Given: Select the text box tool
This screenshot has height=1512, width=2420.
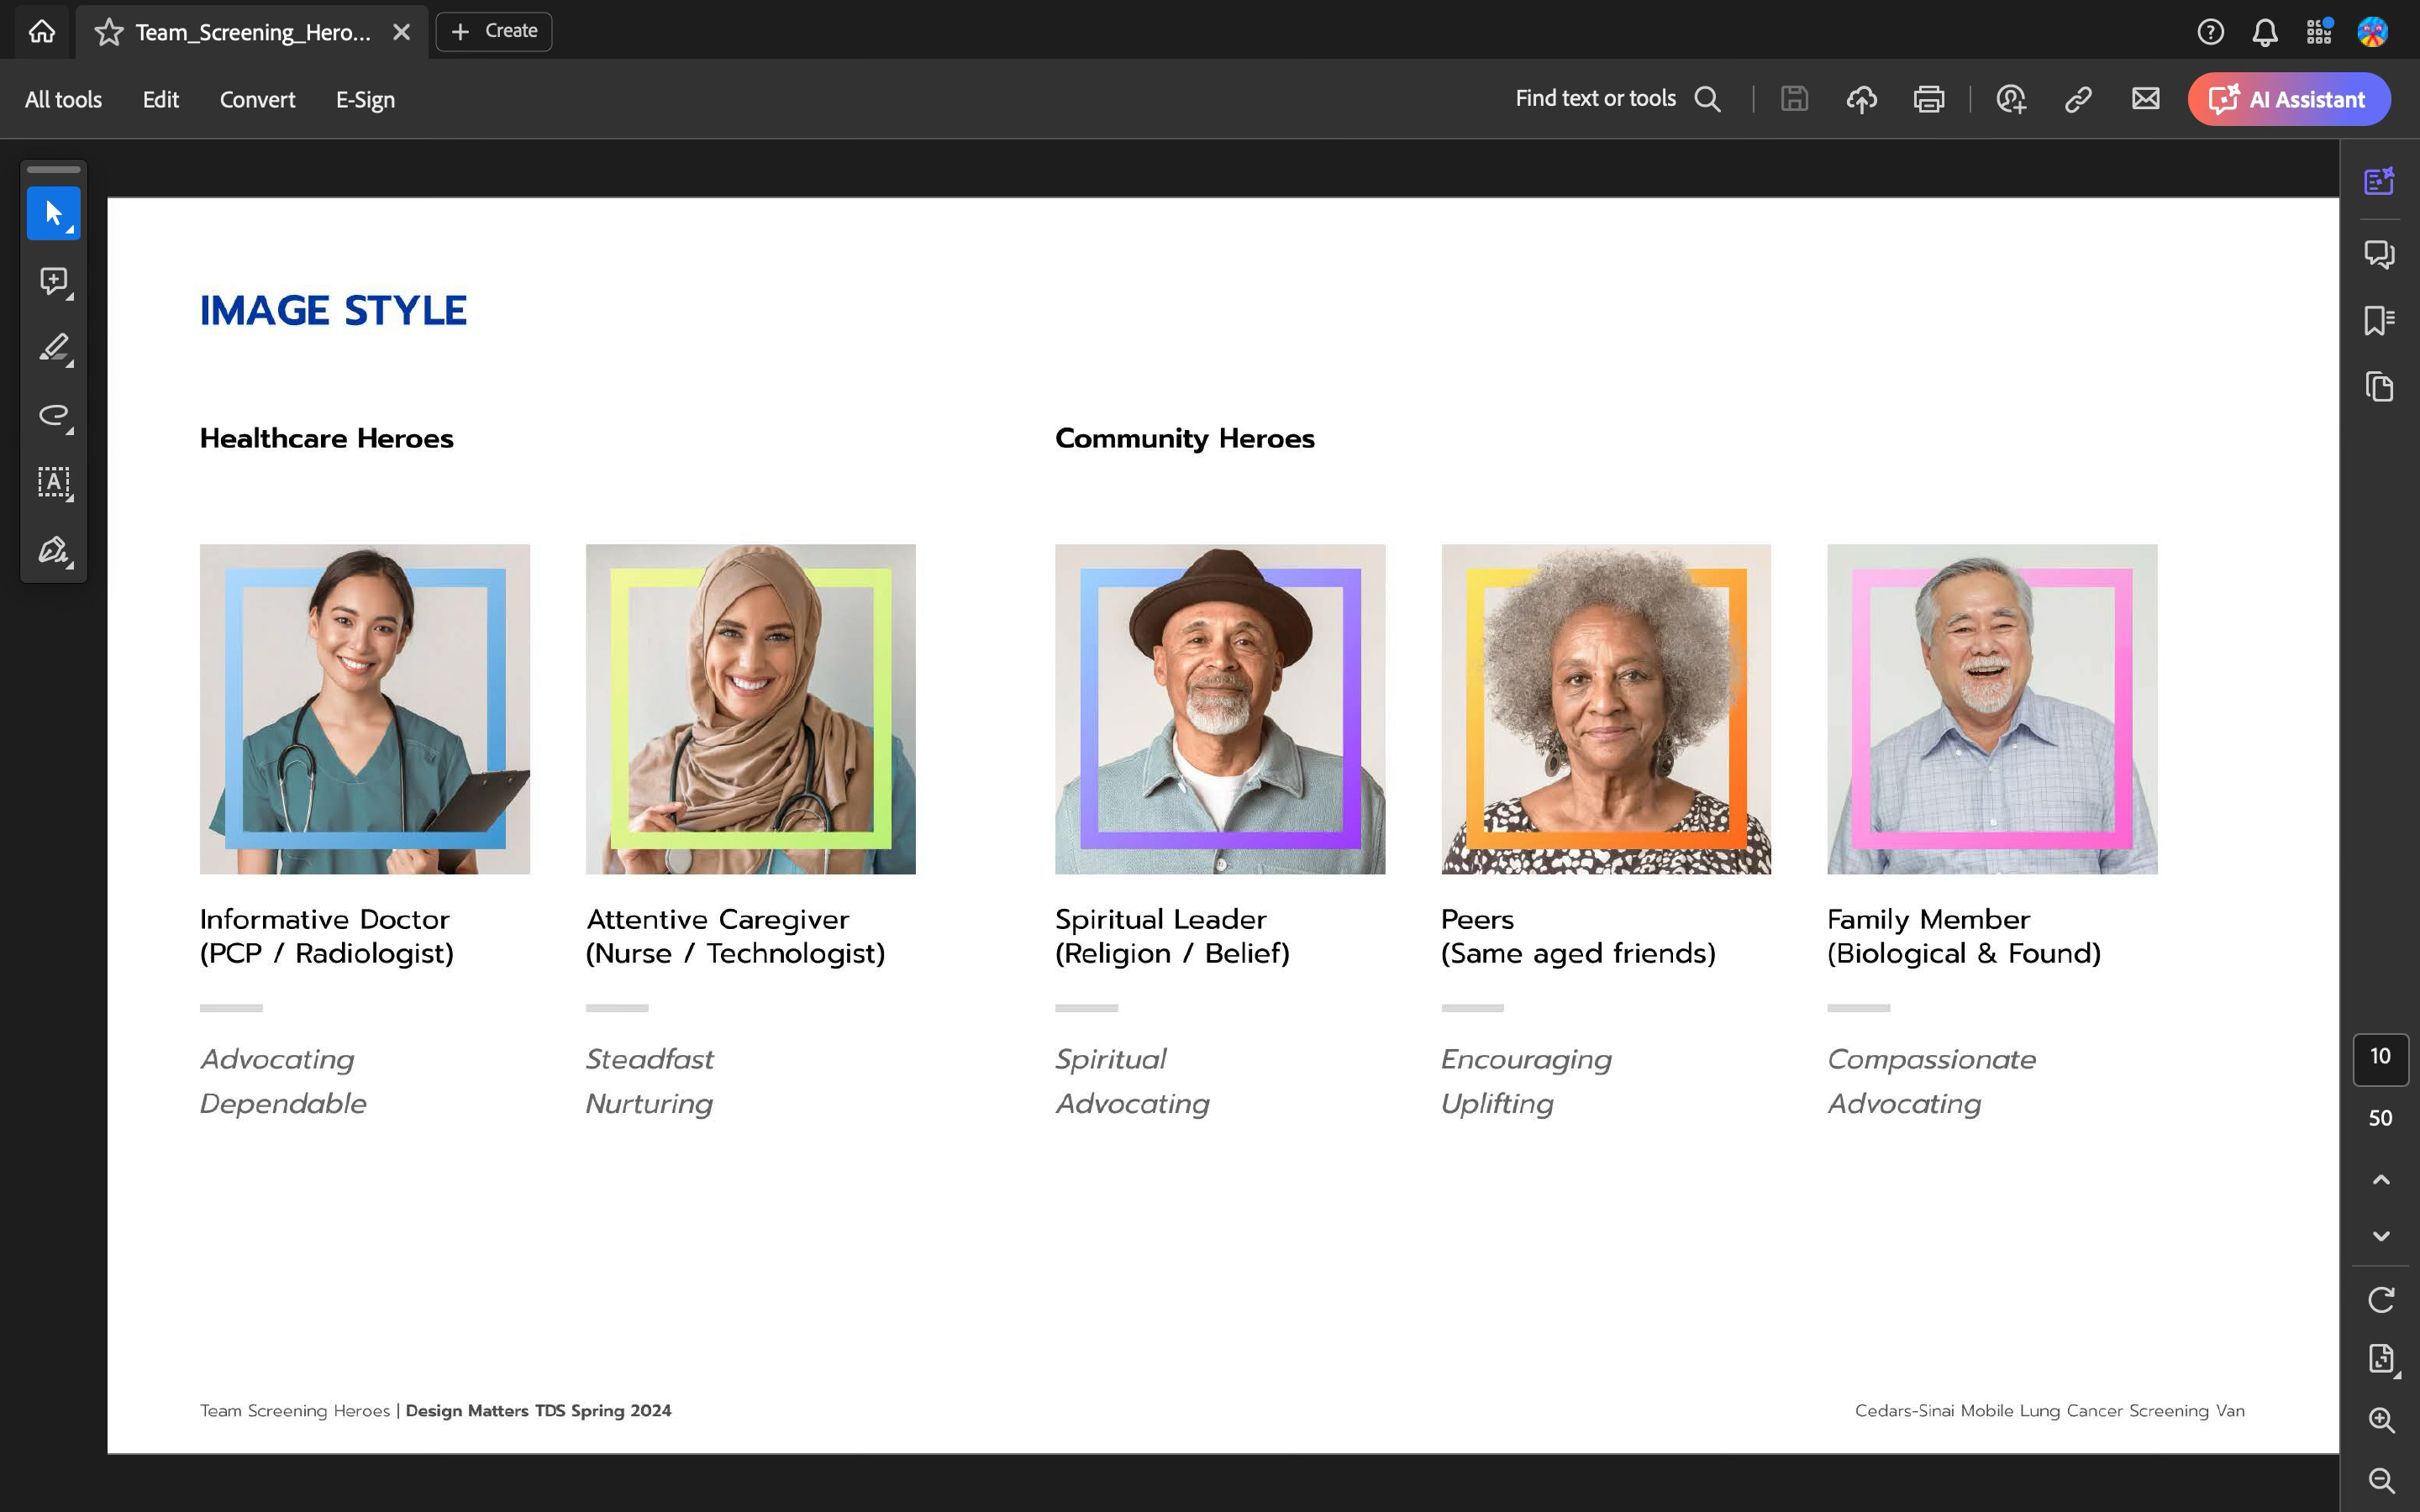Looking at the screenshot, I should (53, 483).
